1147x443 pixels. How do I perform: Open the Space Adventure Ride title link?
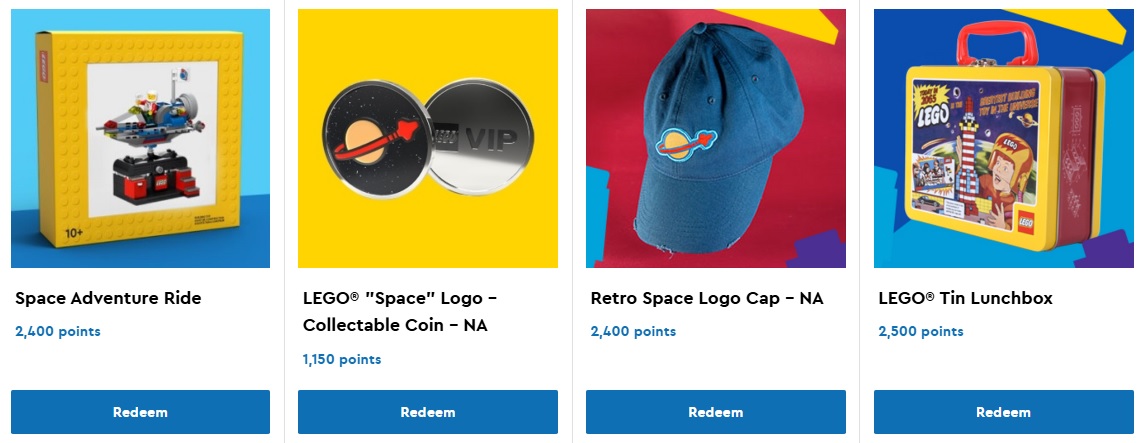[108, 298]
